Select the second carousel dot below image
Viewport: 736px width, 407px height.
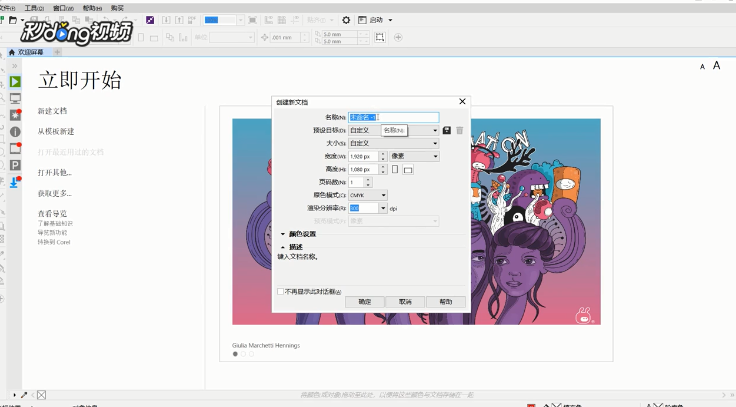click(243, 354)
